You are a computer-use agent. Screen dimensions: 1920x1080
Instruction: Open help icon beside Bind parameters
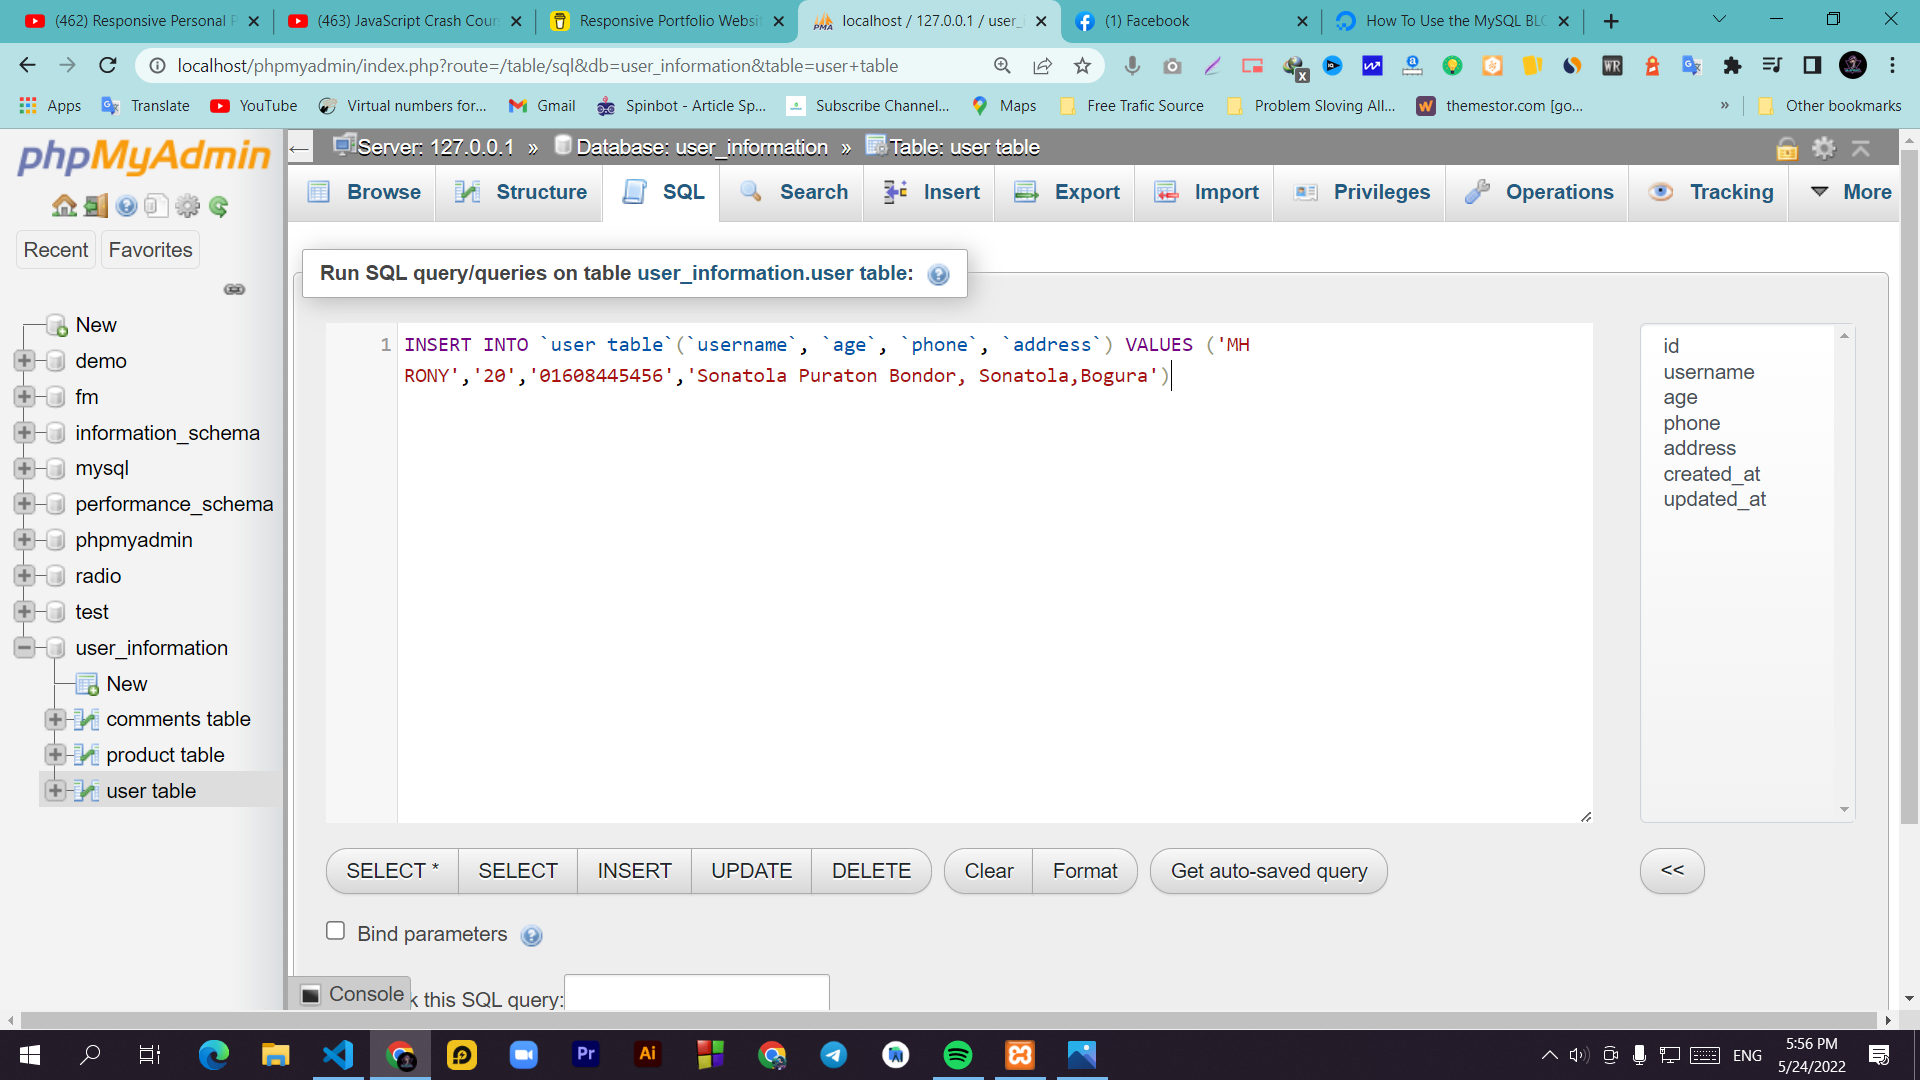point(531,936)
